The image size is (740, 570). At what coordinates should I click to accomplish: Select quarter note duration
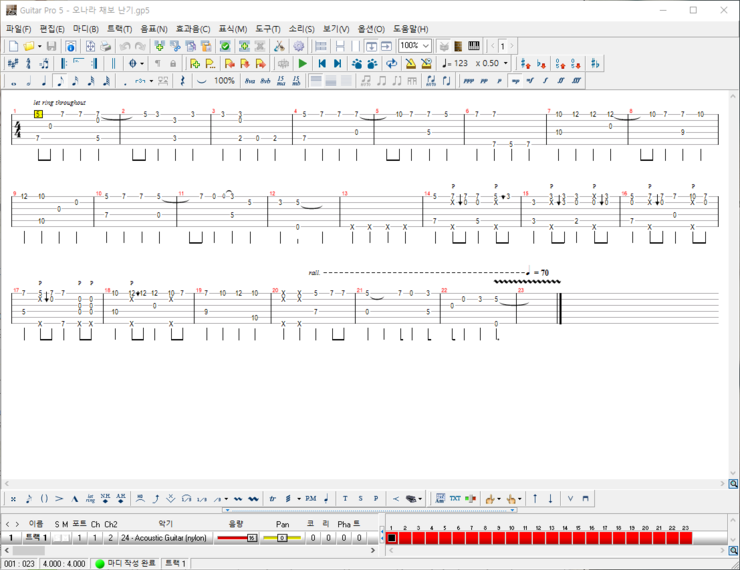click(44, 81)
